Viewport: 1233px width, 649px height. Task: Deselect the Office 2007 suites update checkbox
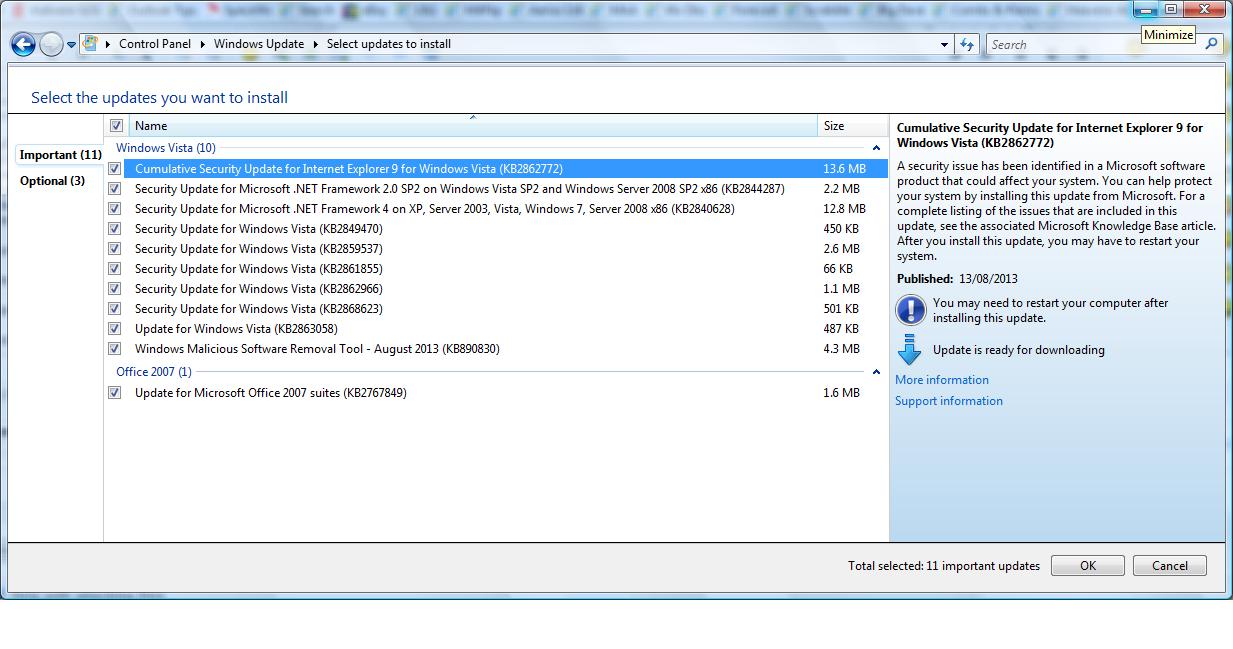point(114,393)
